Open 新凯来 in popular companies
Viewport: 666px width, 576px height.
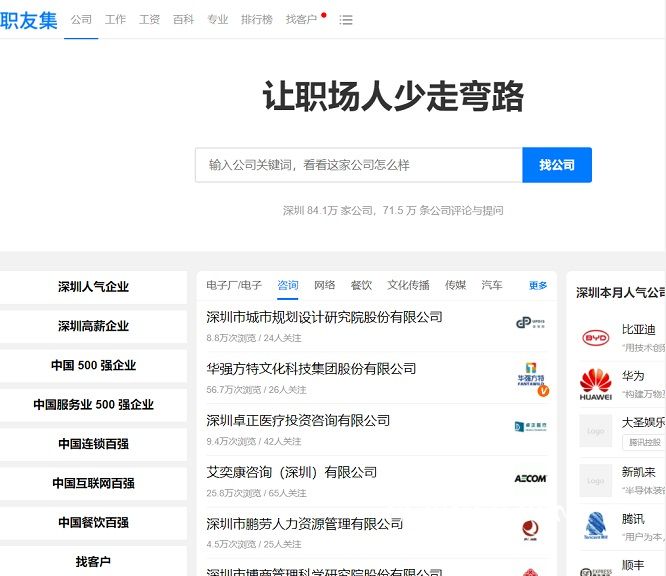(x=638, y=472)
